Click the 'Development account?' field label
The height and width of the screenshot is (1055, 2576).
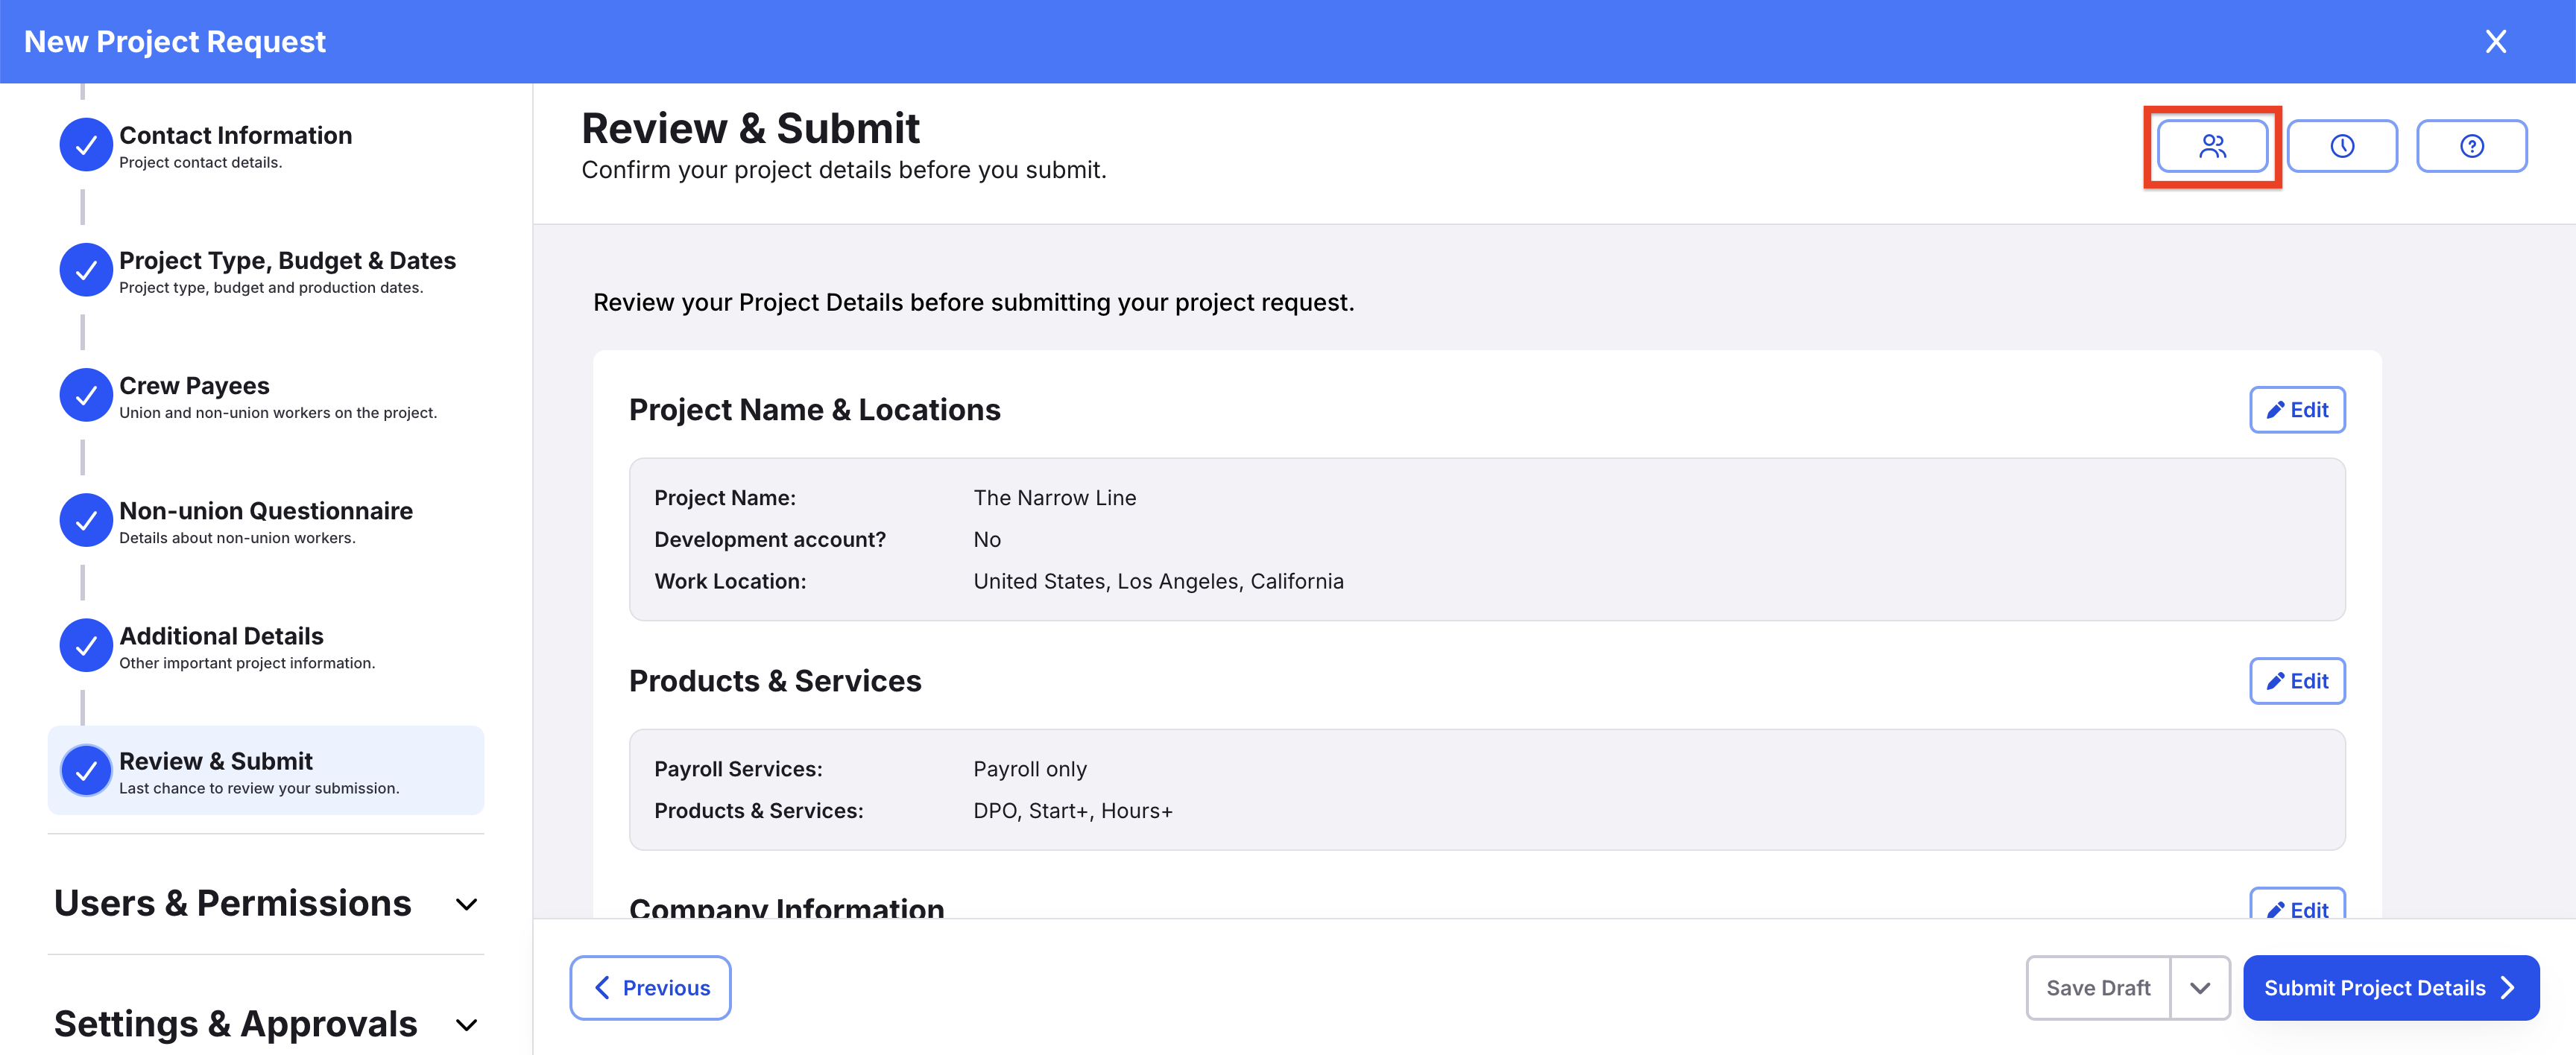click(770, 540)
